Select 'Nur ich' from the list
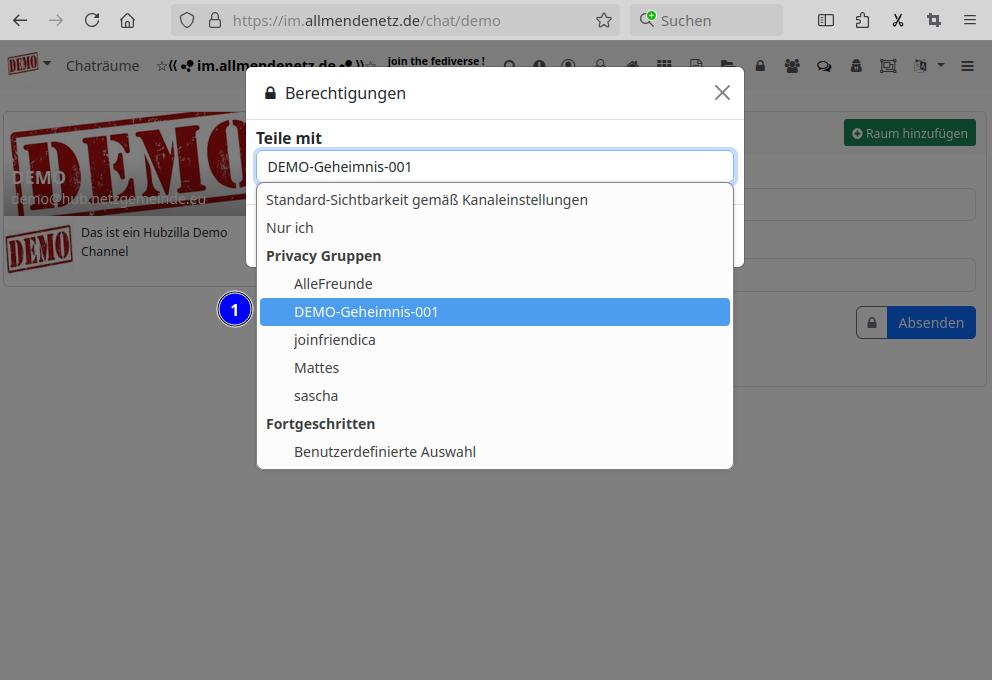 coord(290,228)
